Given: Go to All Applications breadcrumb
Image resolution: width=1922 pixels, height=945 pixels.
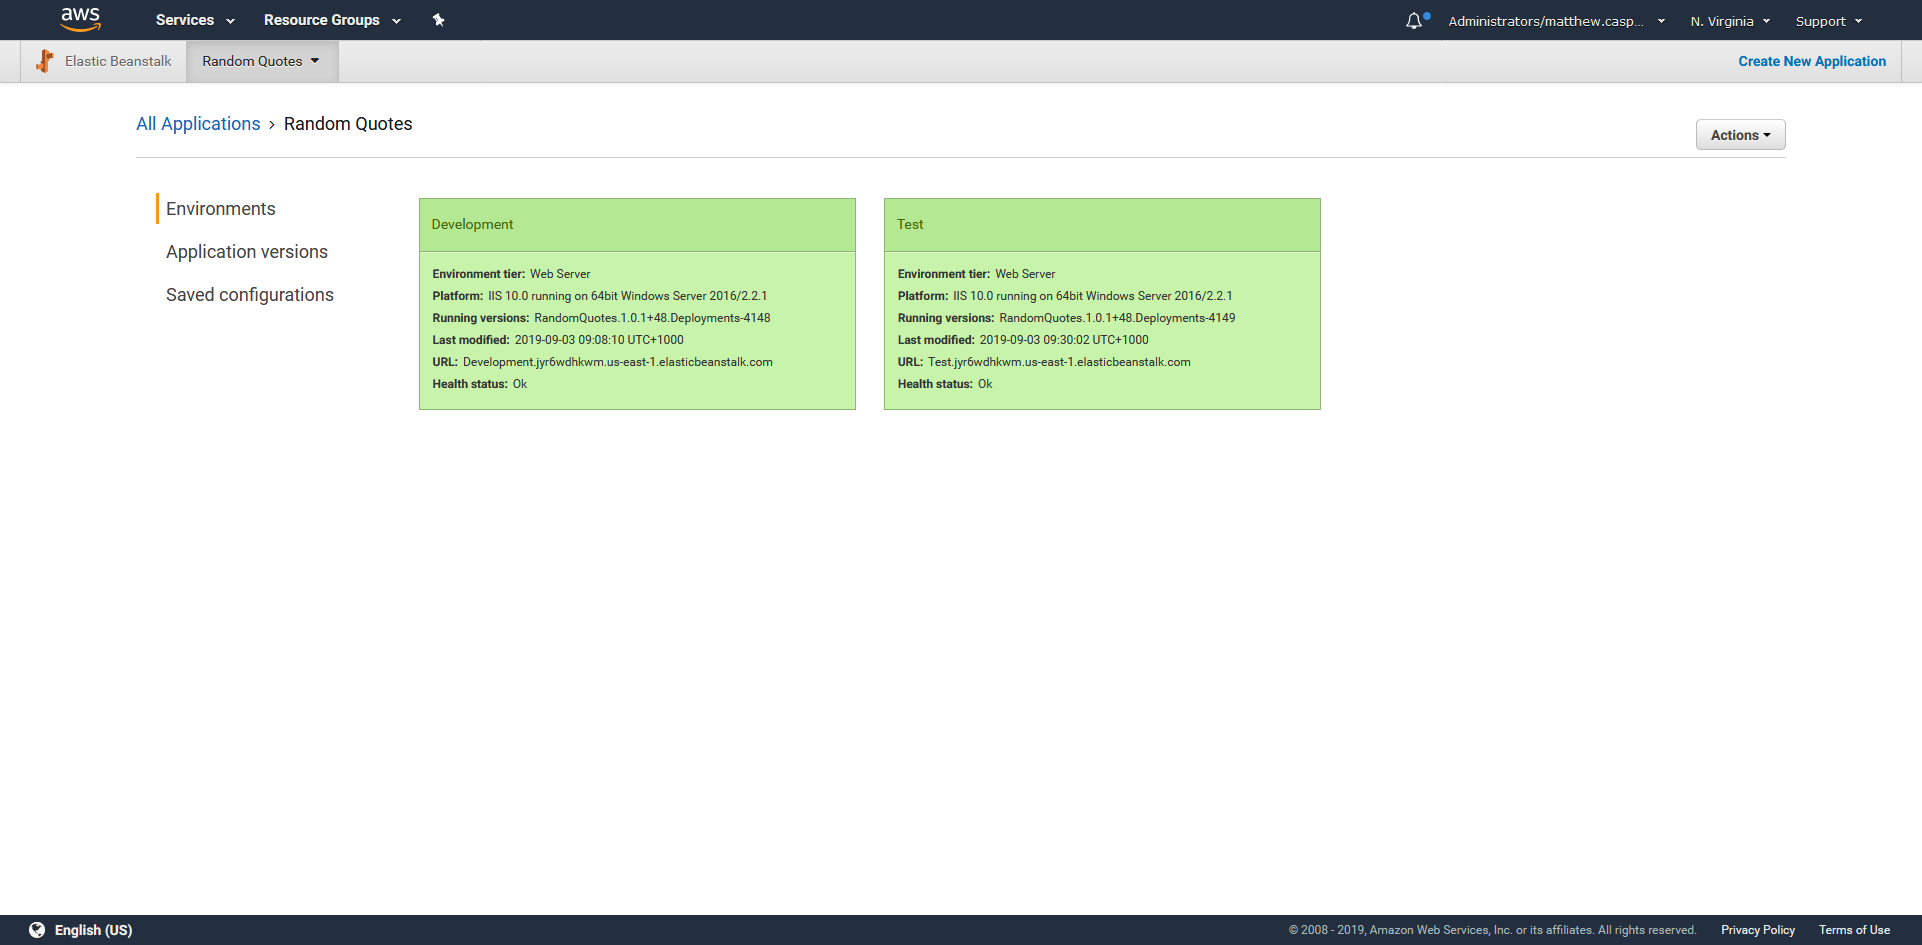Looking at the screenshot, I should point(198,124).
